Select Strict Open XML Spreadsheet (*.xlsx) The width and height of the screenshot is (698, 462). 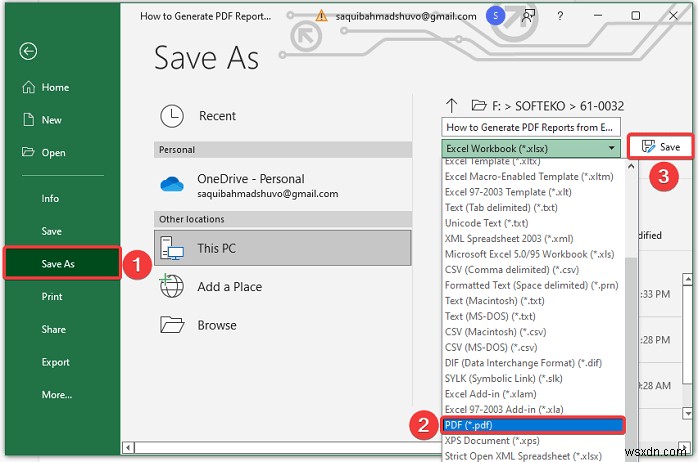[x=523, y=456]
